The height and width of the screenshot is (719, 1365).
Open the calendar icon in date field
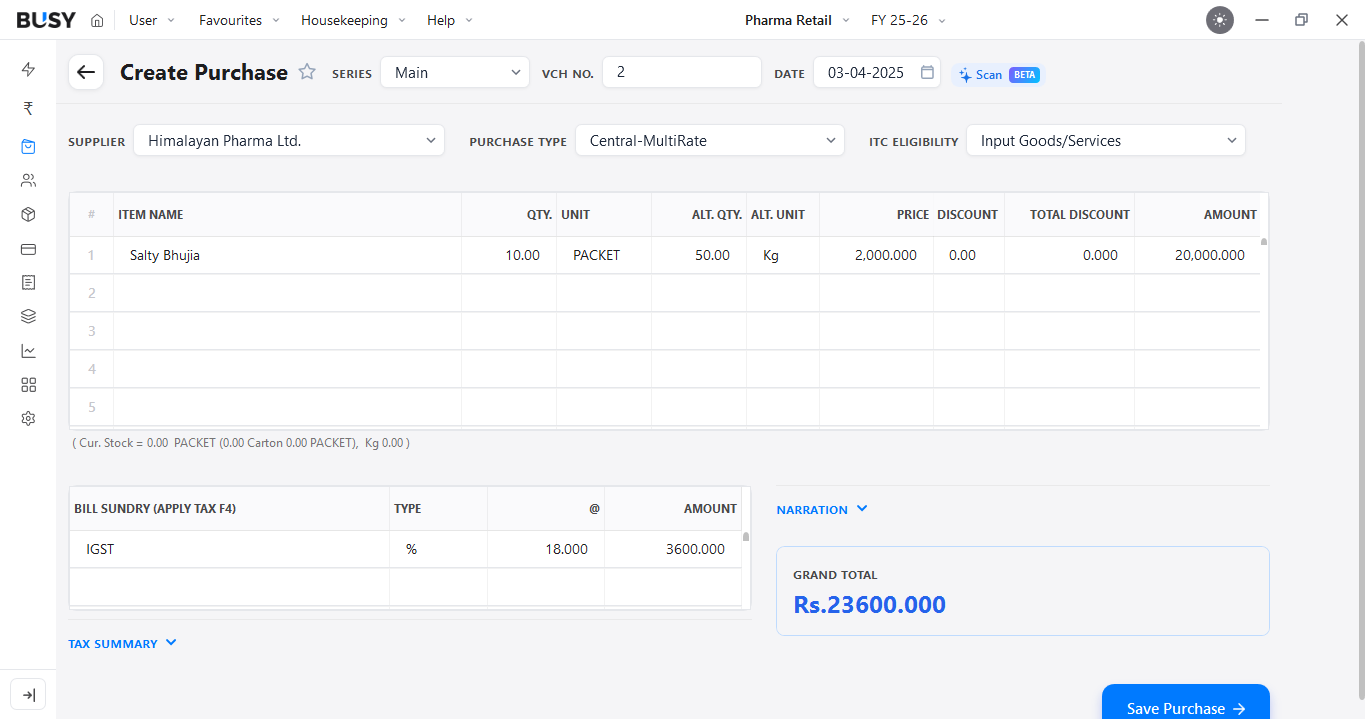click(x=927, y=72)
